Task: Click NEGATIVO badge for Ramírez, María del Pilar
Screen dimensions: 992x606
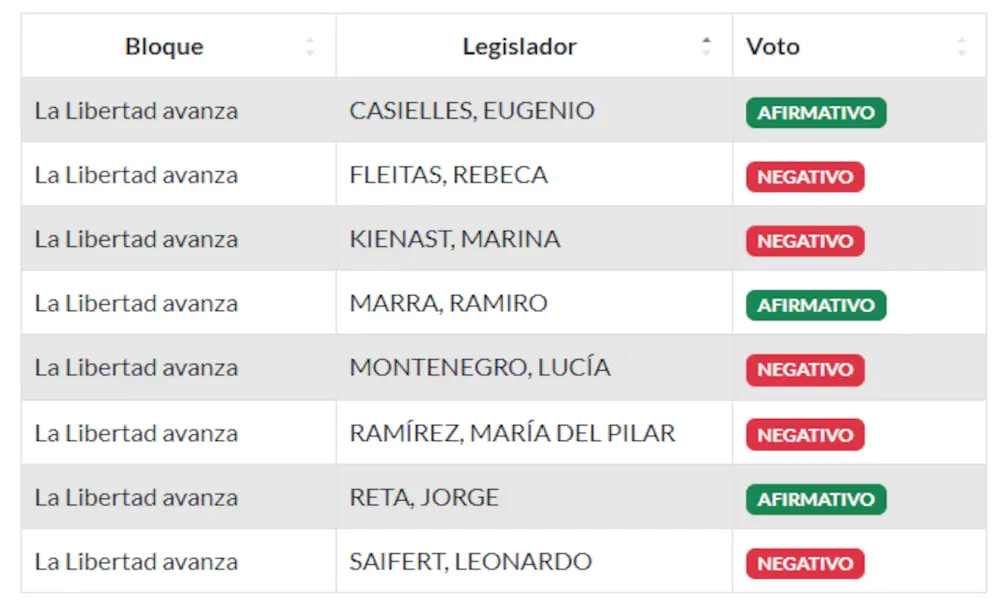Action: (805, 435)
